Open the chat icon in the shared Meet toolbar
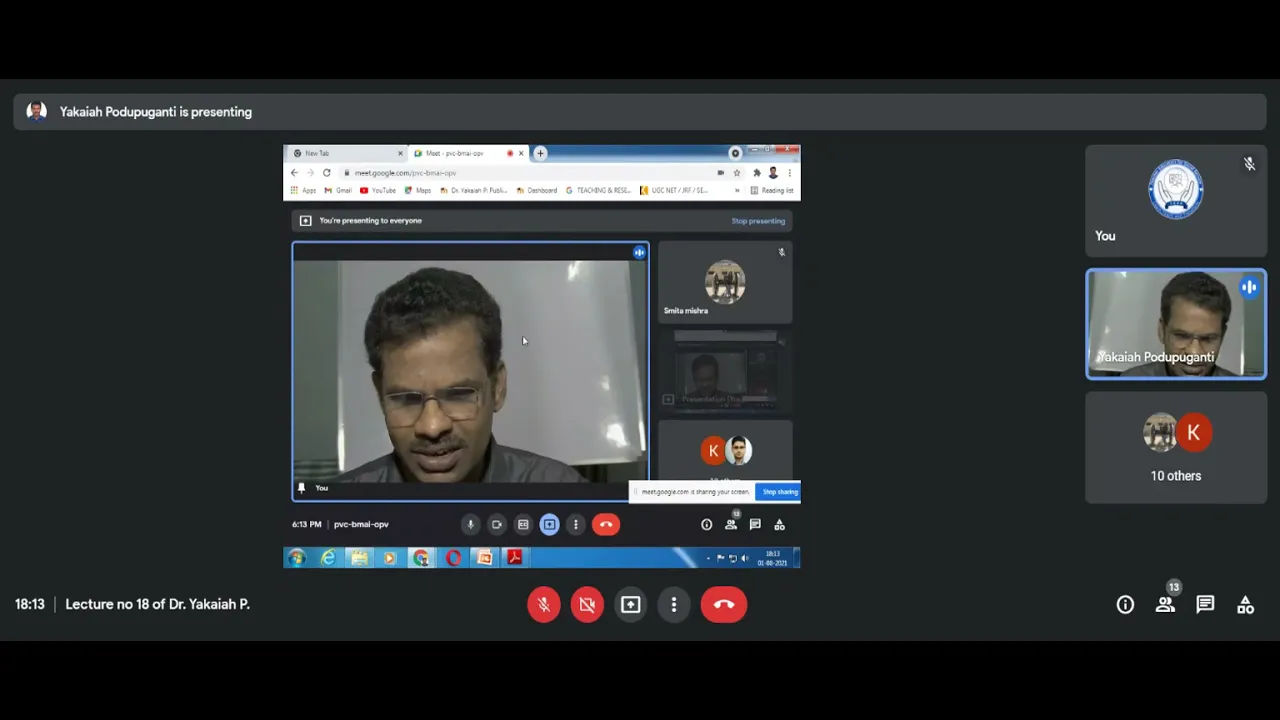 pyautogui.click(x=755, y=524)
